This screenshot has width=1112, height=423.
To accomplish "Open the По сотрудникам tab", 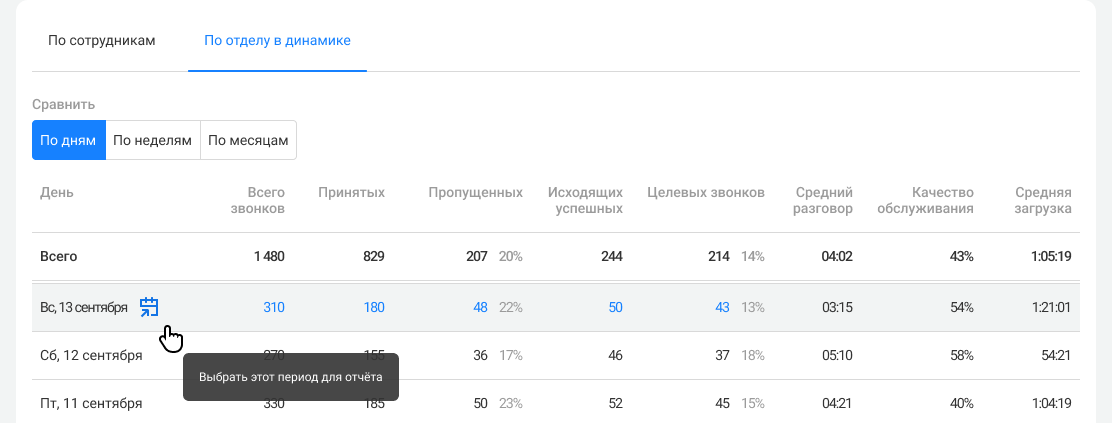I will click(x=102, y=41).
